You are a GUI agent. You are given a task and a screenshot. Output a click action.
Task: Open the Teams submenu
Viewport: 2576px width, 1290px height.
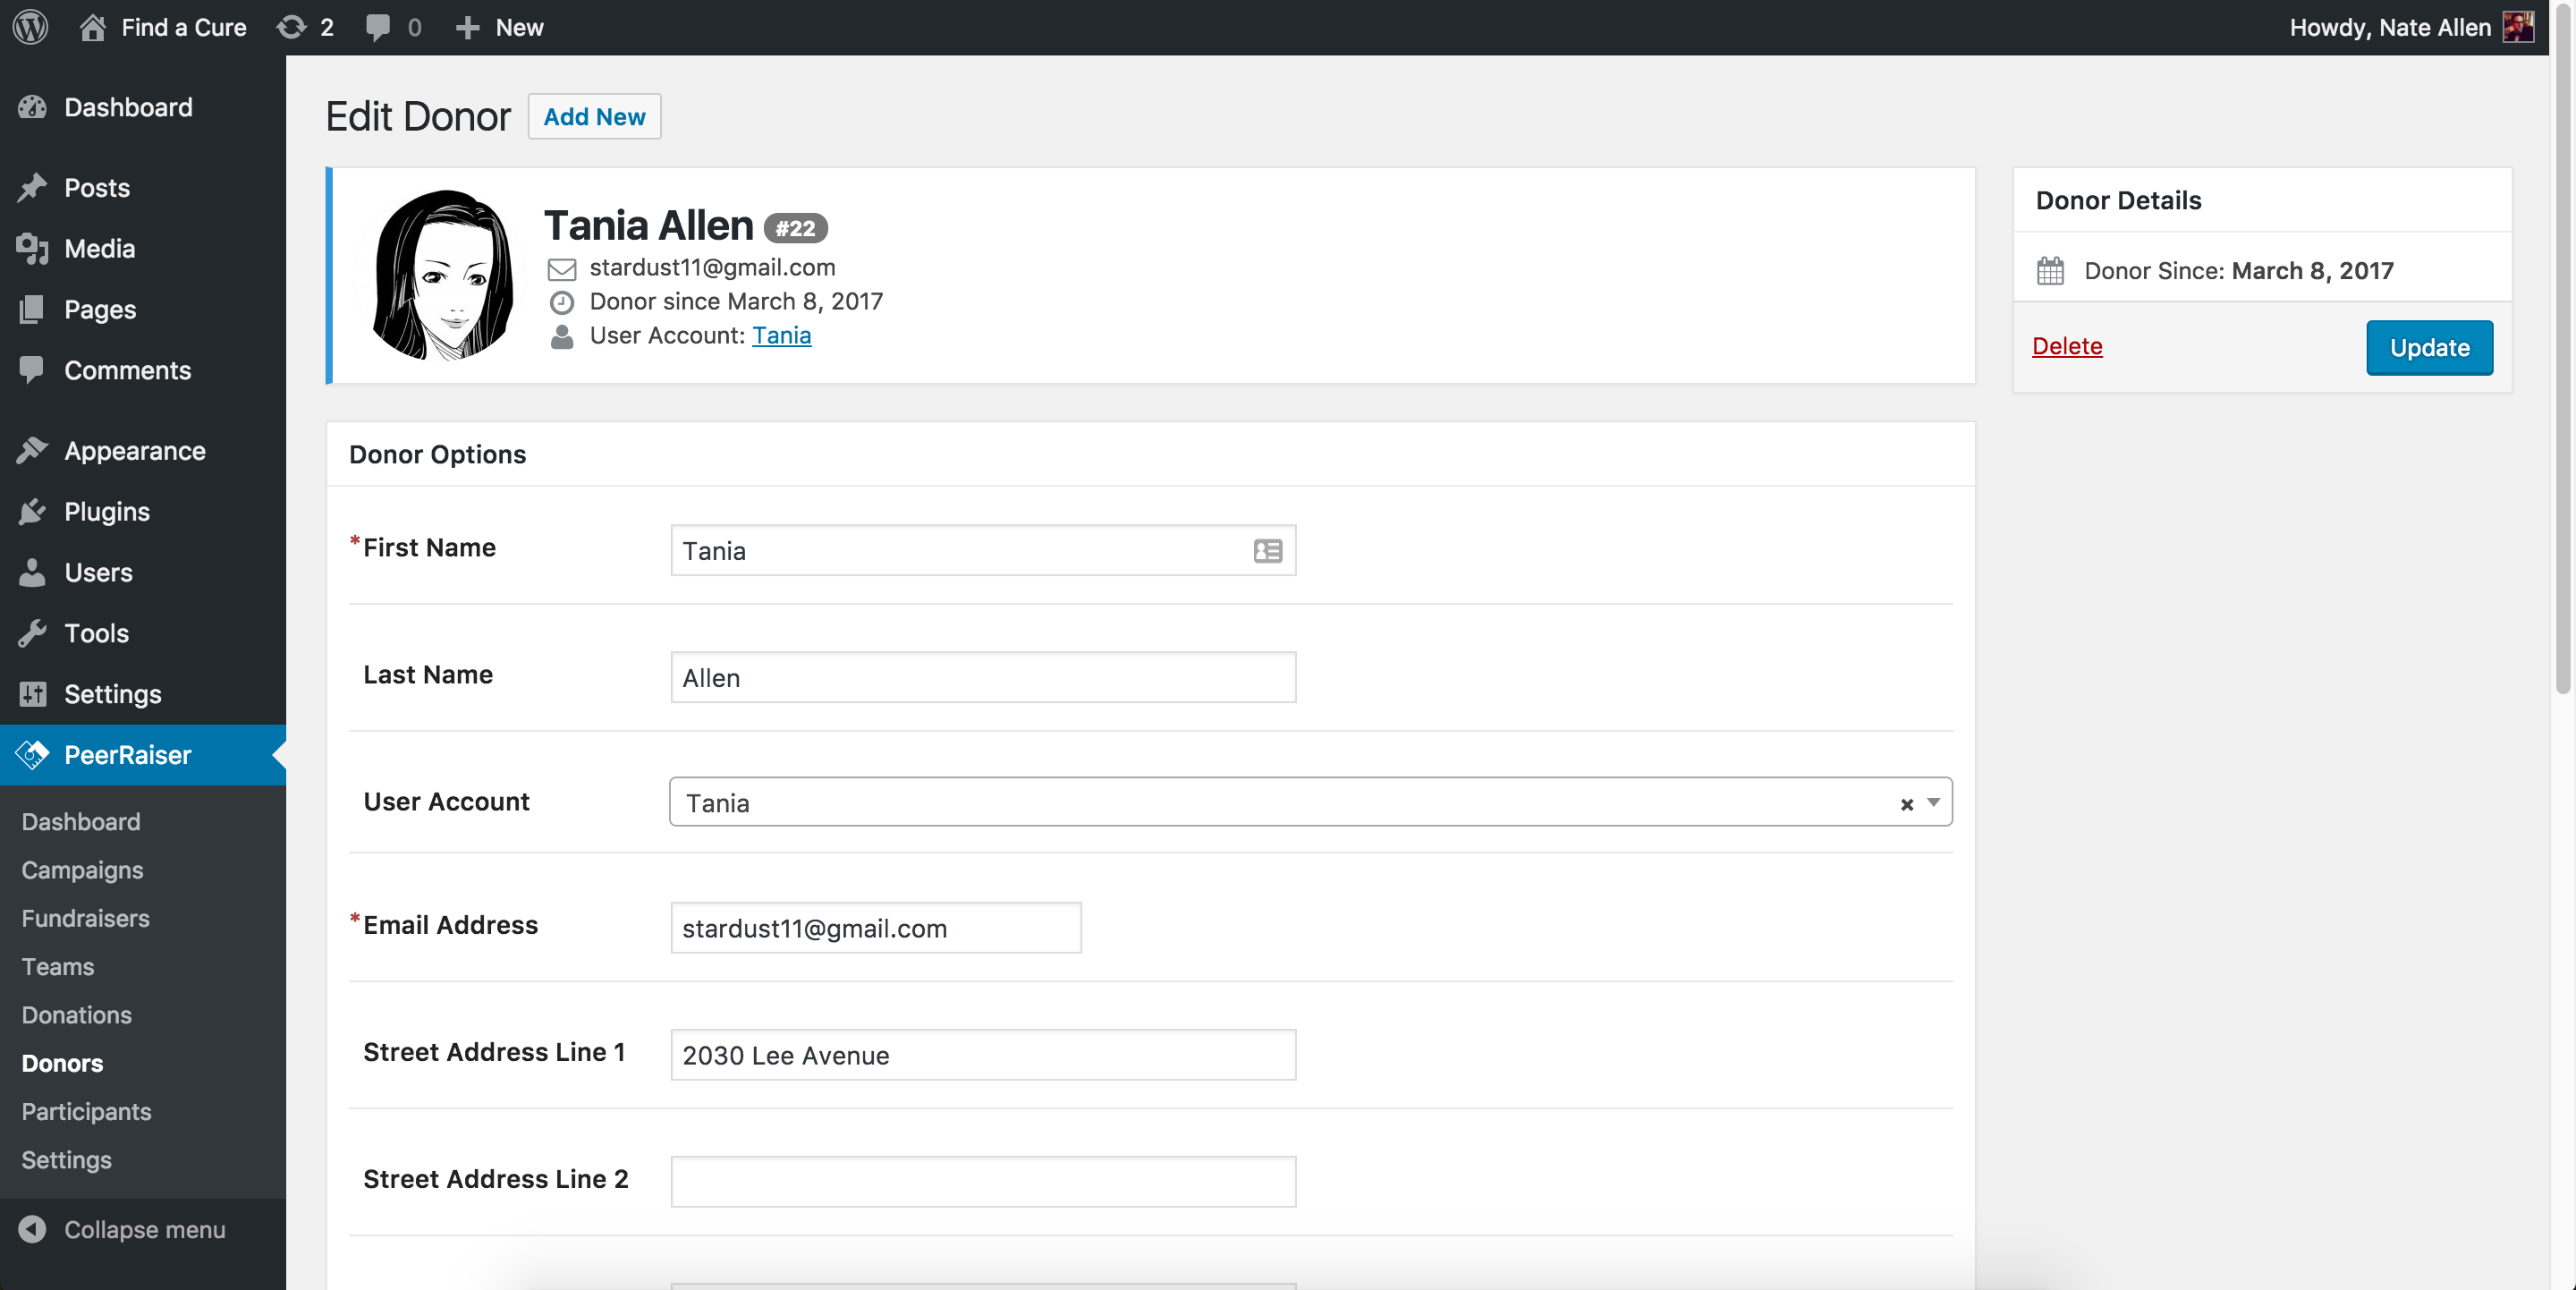coord(58,967)
